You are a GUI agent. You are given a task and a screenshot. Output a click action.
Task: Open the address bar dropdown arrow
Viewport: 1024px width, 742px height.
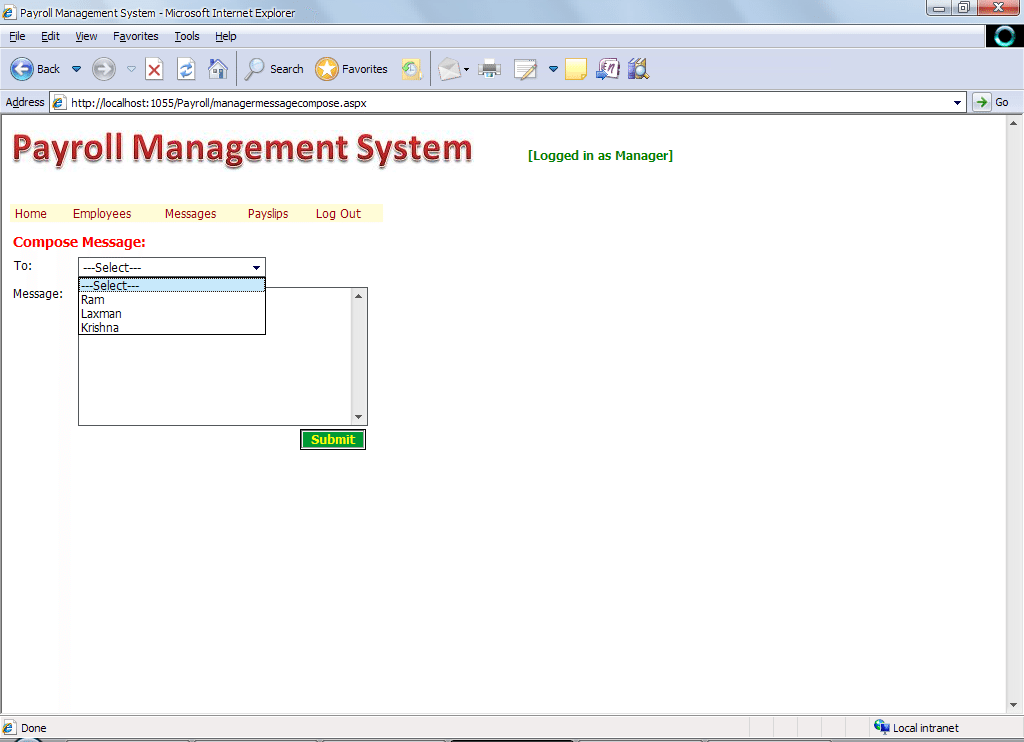[x=958, y=102]
